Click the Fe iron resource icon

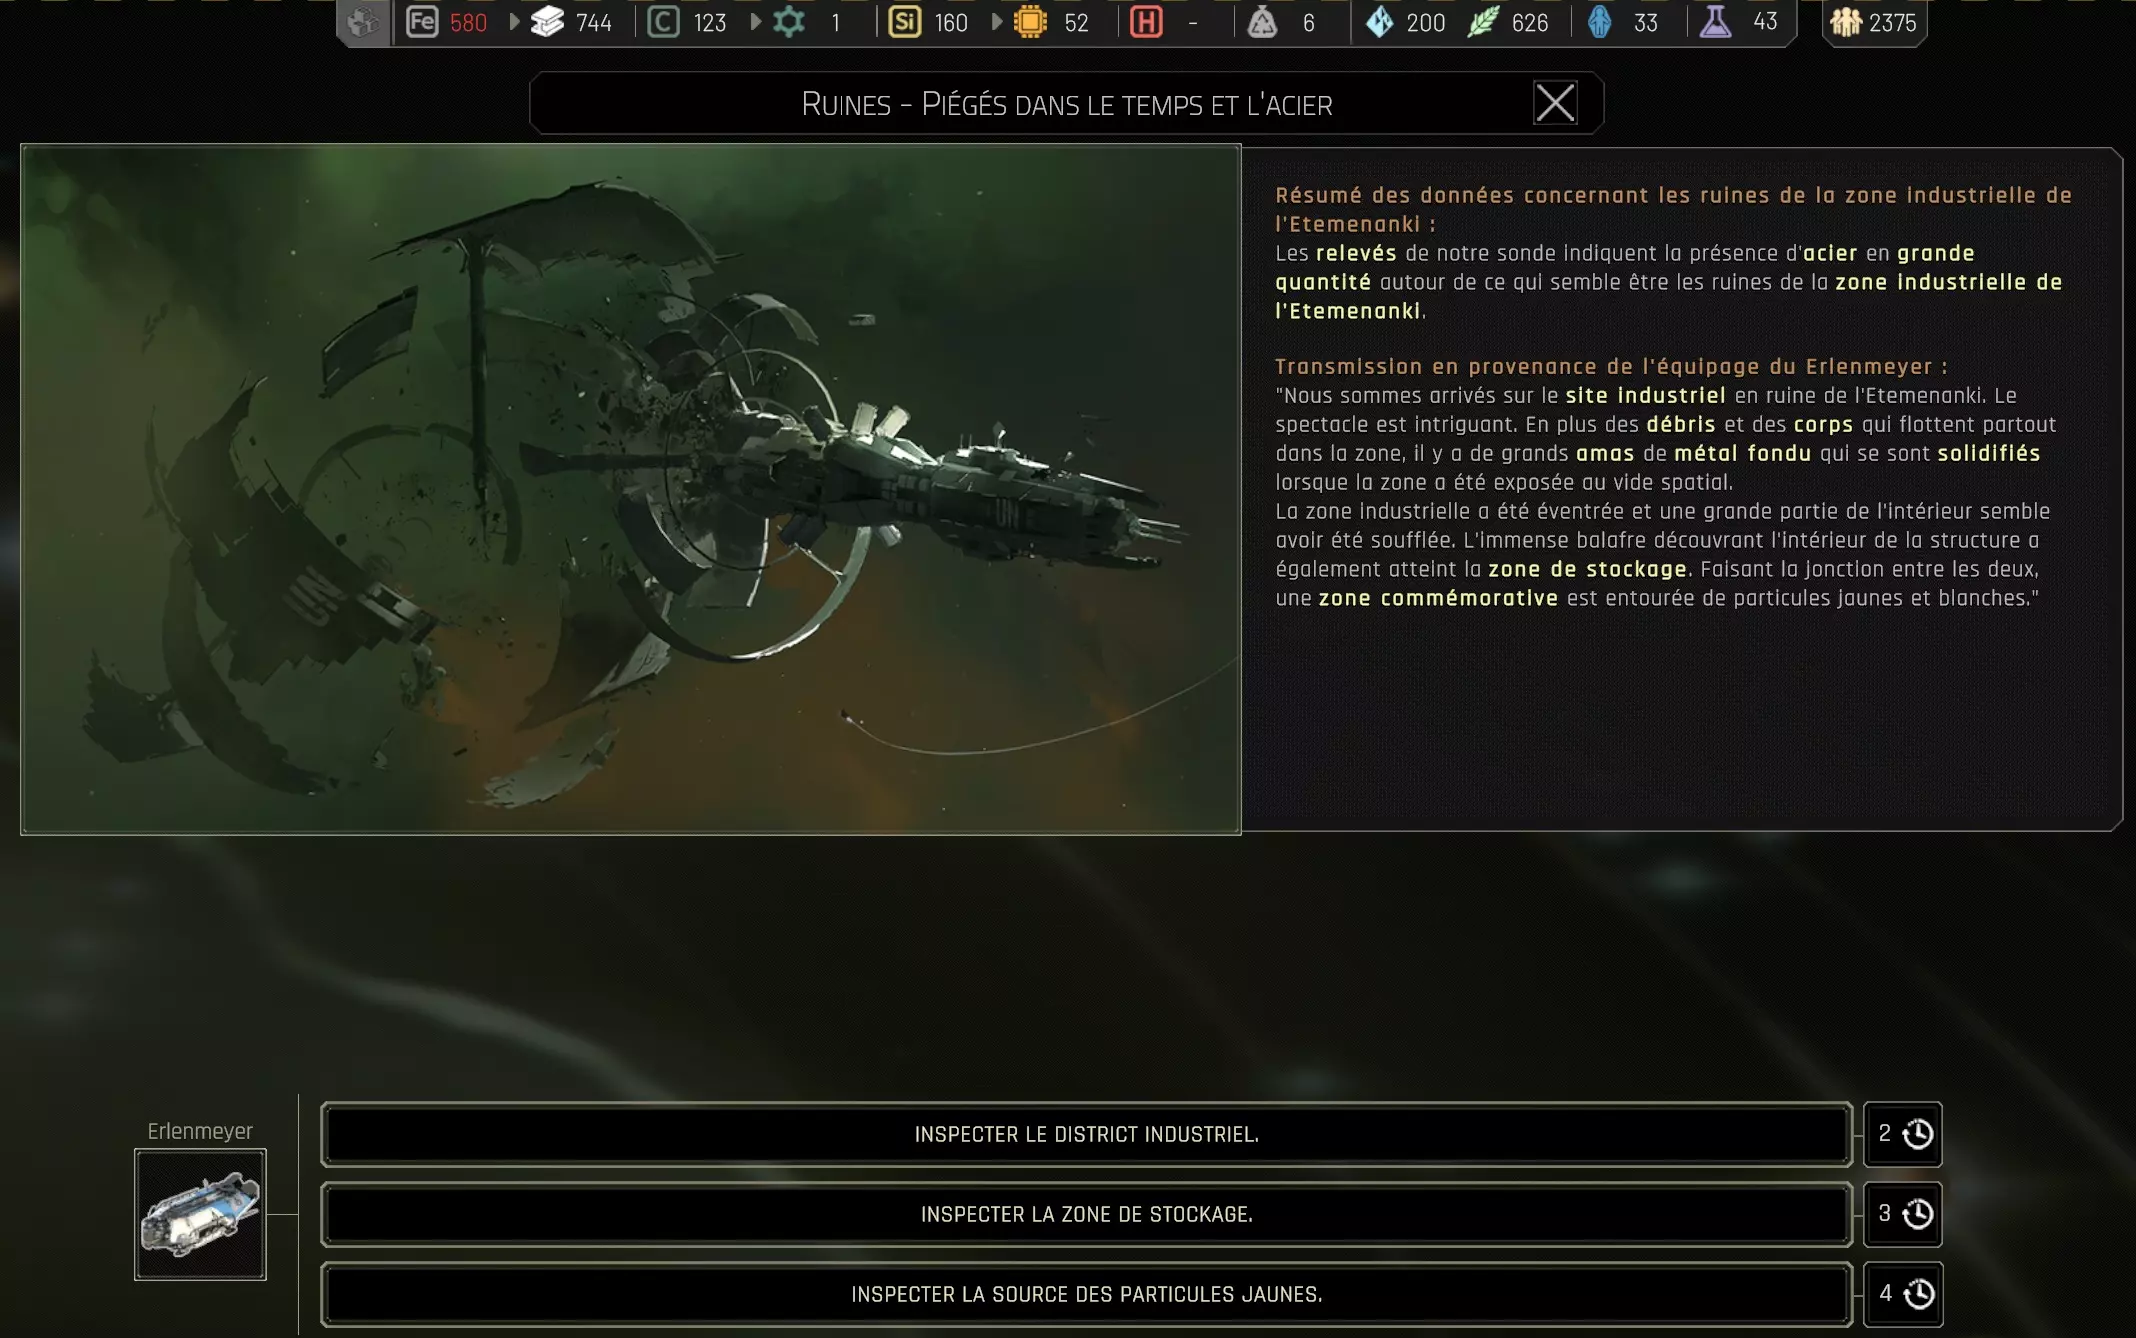[x=422, y=22]
